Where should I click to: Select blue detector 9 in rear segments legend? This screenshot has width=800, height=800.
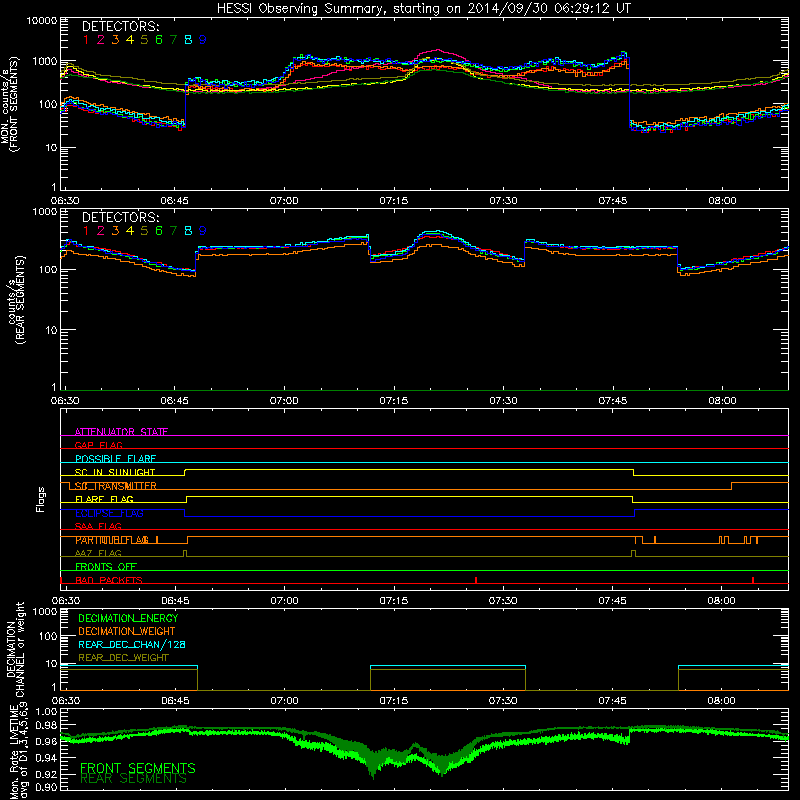203,231
